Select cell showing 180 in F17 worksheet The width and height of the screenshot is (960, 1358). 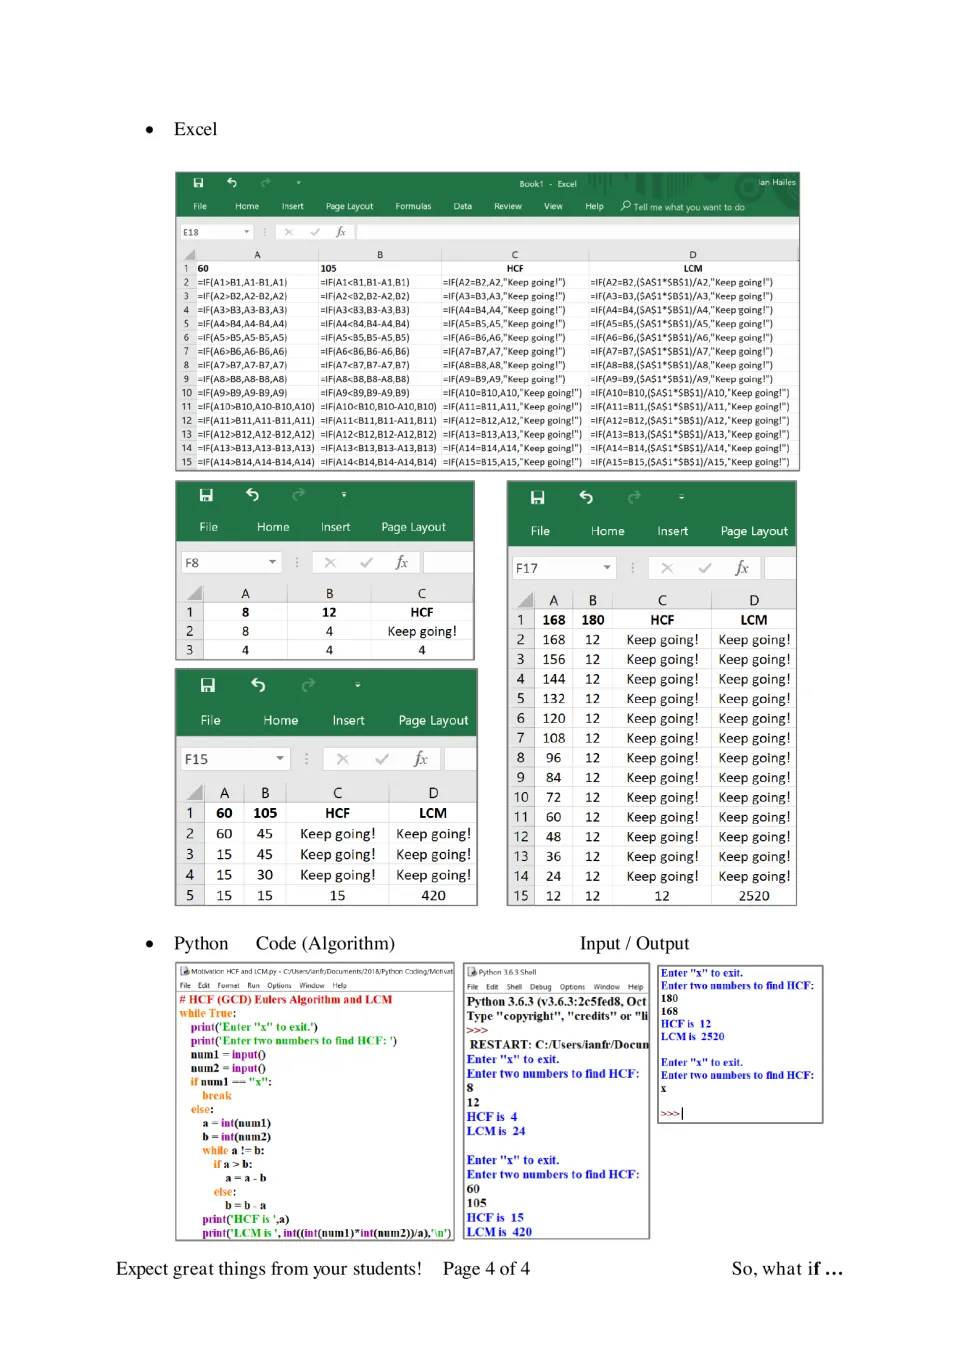[593, 620]
